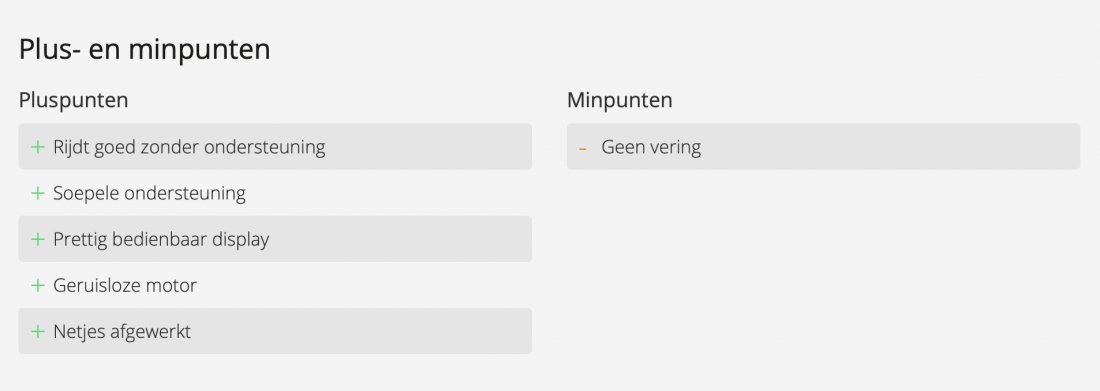Click the 'Soepele ondersteuning' text
Viewport: 1100px width, 391px height.
149,193
